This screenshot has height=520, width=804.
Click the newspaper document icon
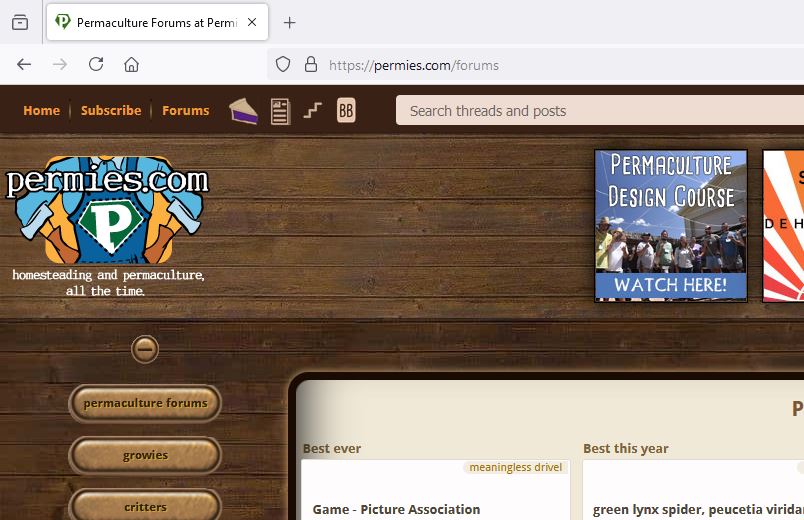pos(280,111)
